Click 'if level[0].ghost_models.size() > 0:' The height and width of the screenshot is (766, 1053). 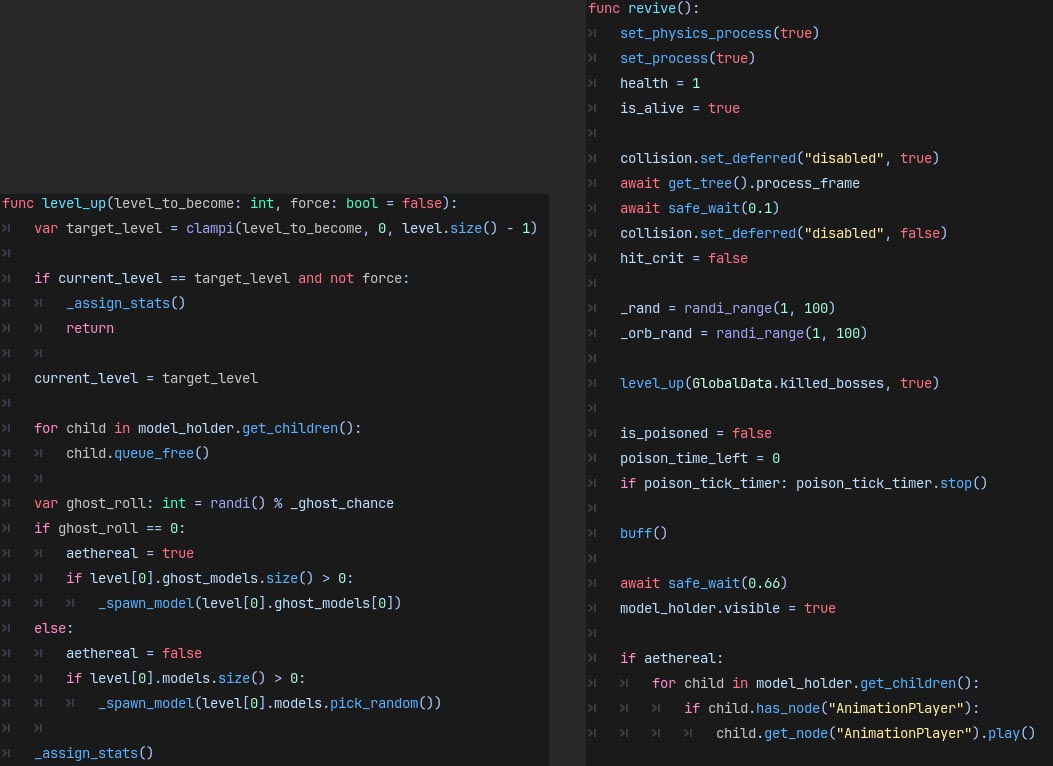click(x=210, y=578)
